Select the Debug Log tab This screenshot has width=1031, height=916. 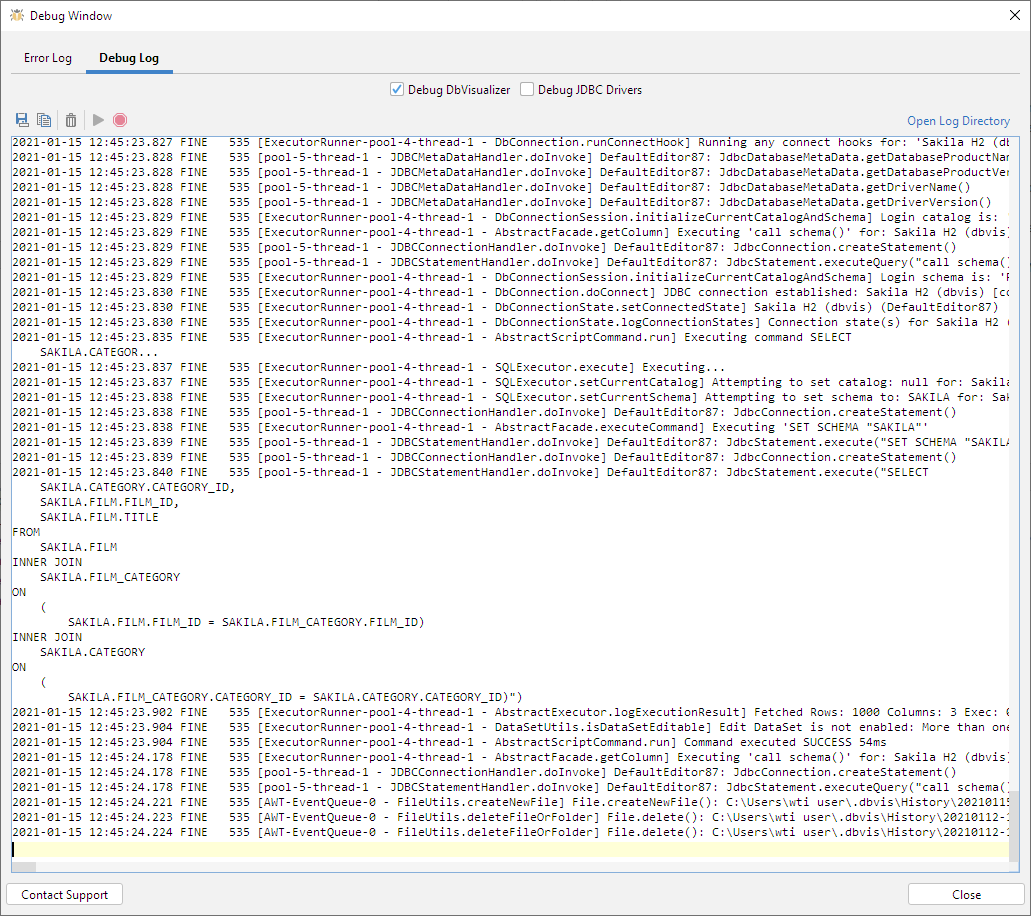pyautogui.click(x=128, y=58)
